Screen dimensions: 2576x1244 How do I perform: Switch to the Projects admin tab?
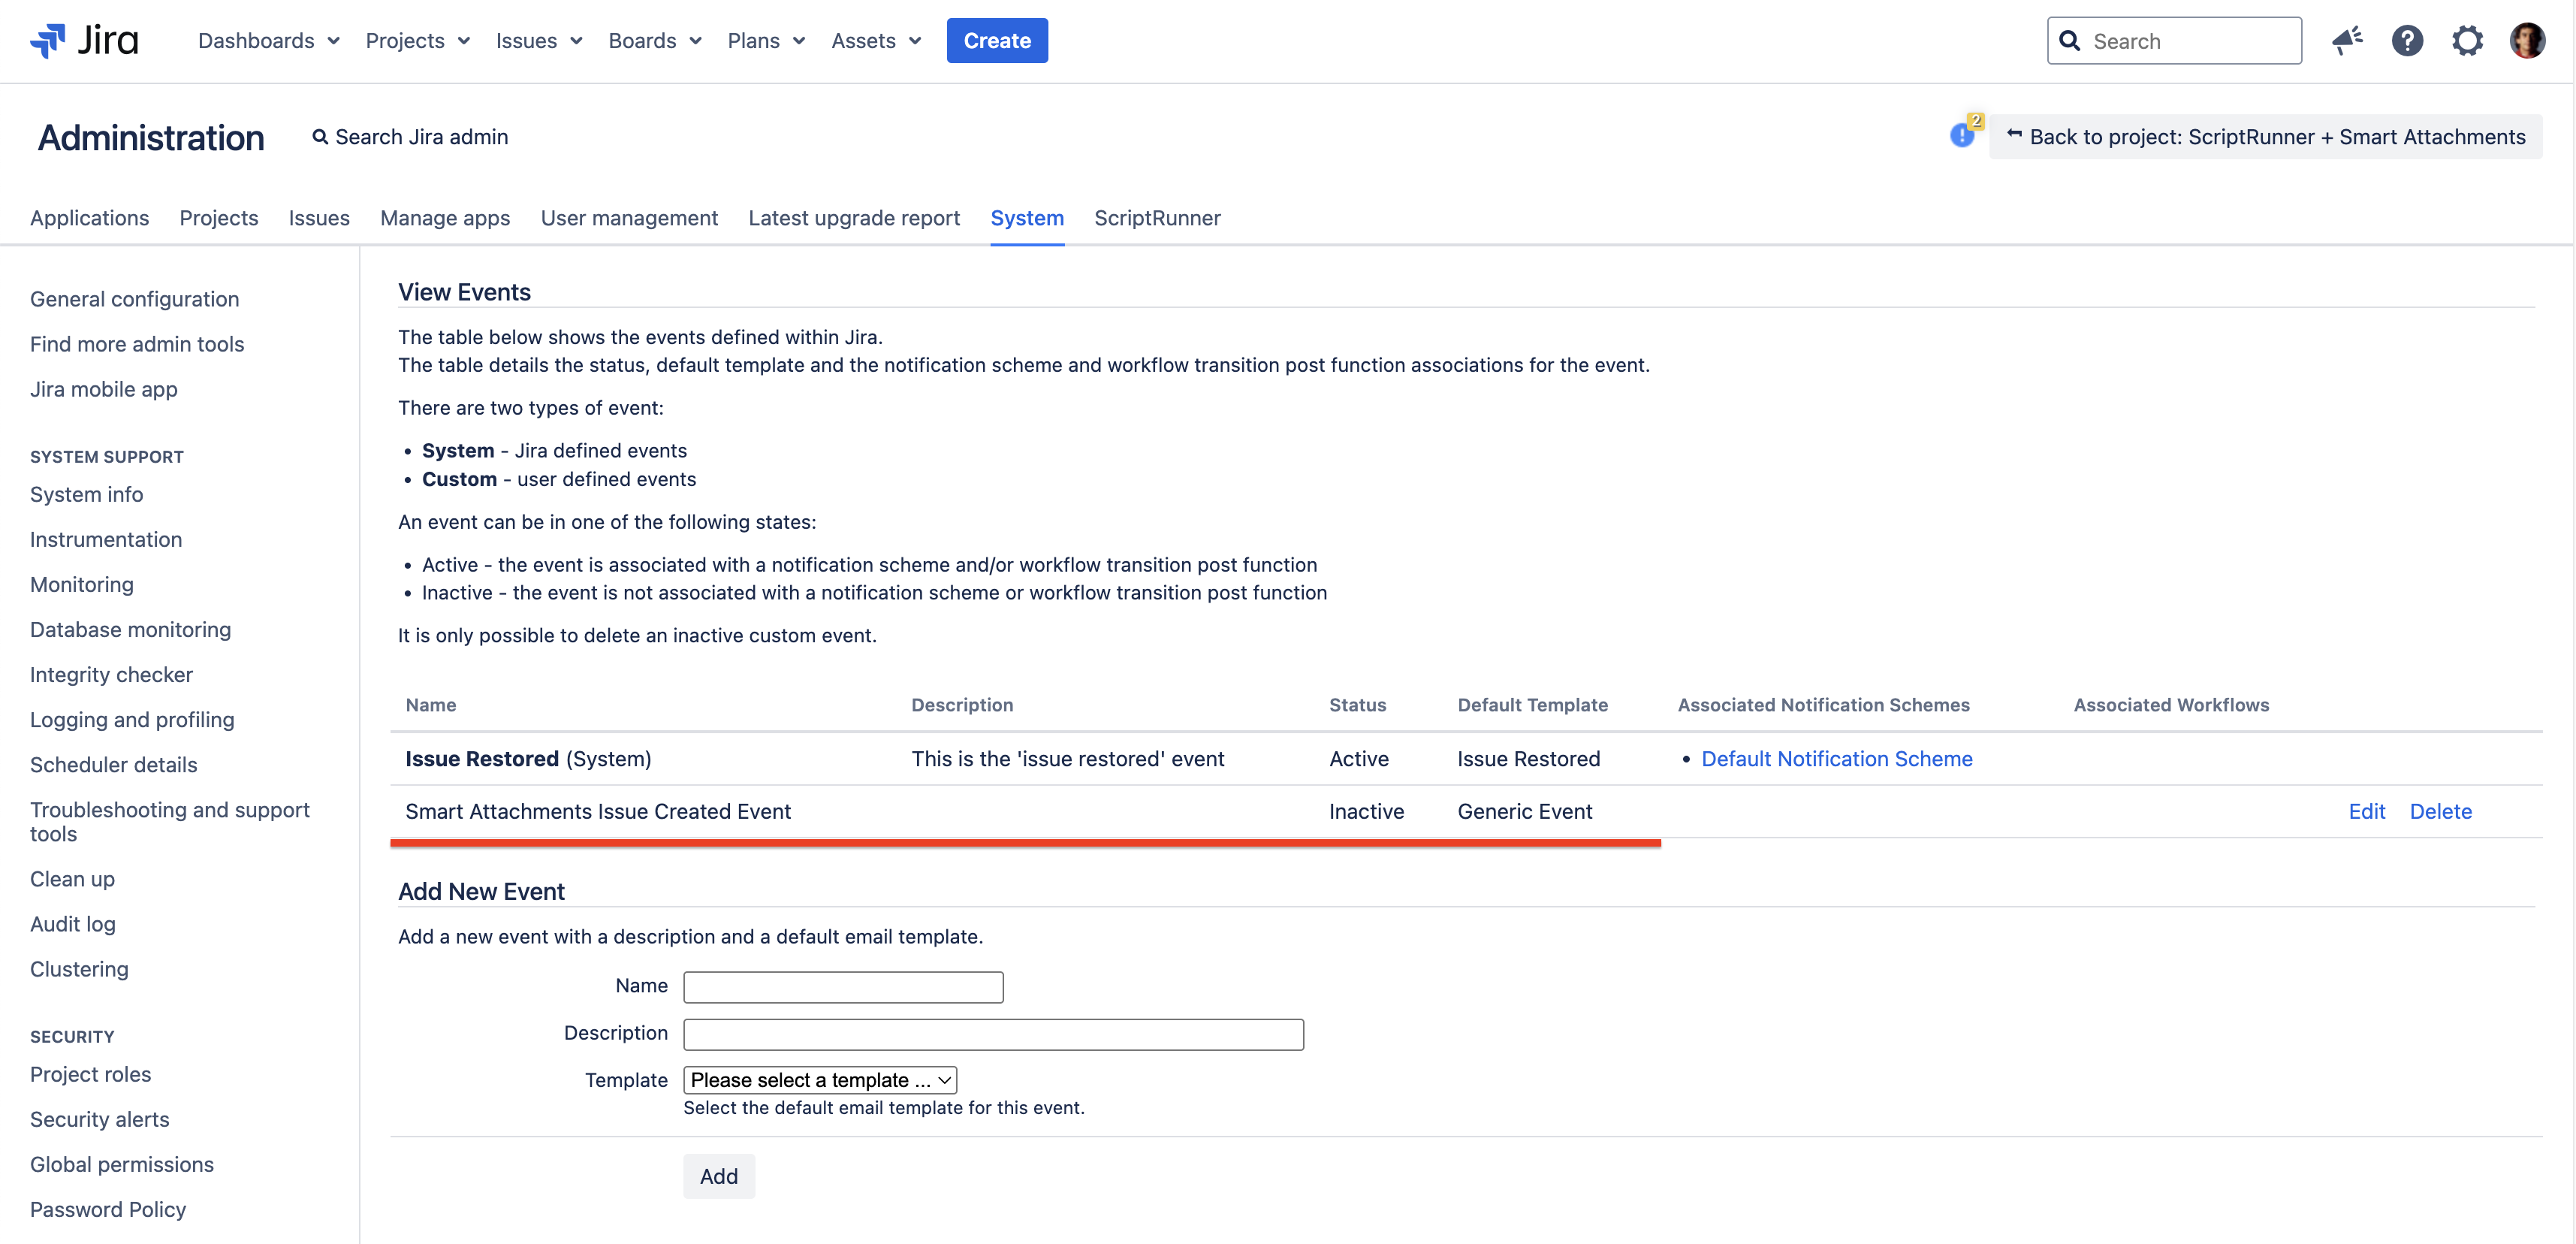[219, 218]
